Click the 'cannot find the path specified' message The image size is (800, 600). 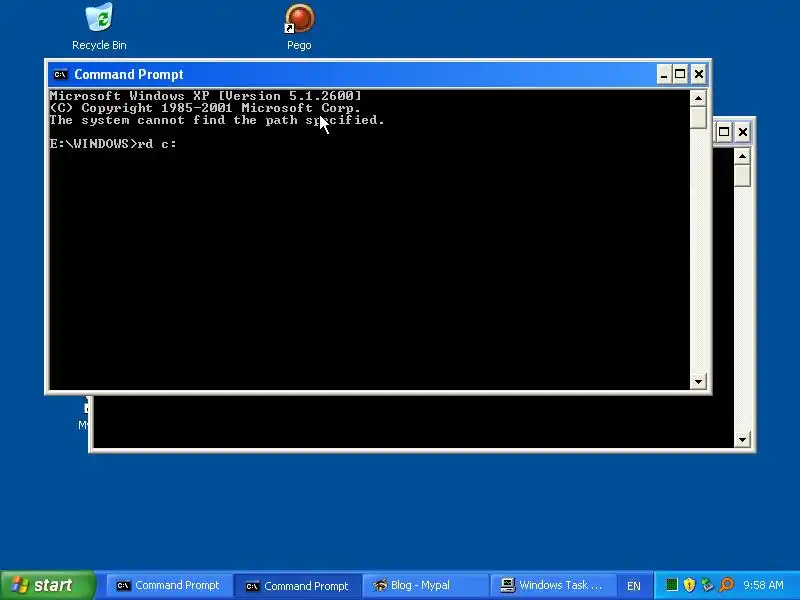click(261, 120)
